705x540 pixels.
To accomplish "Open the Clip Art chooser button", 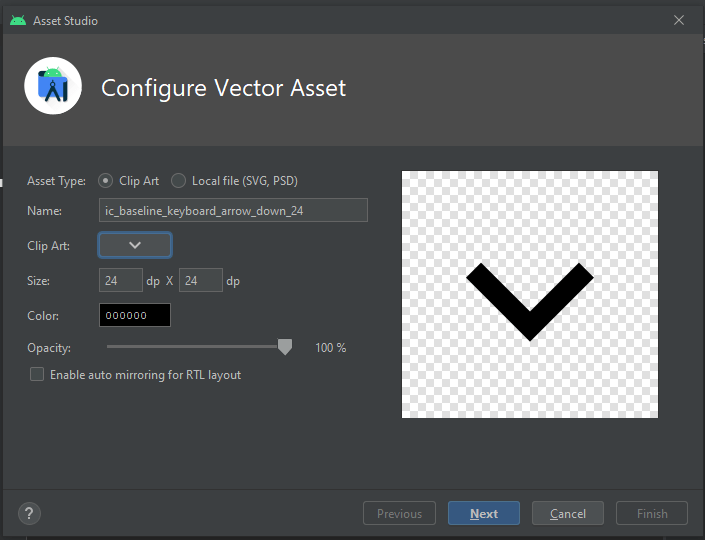I will click(x=135, y=245).
